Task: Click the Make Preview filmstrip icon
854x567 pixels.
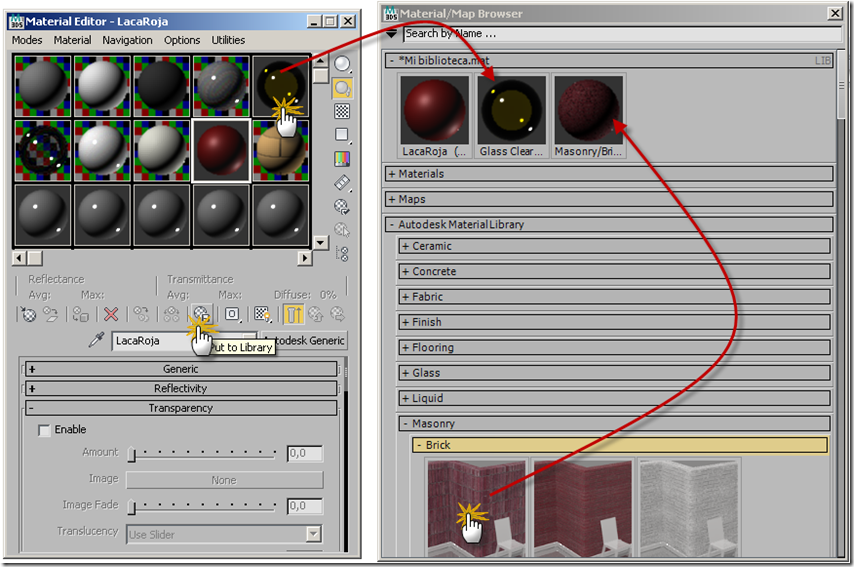Action: tap(342, 182)
